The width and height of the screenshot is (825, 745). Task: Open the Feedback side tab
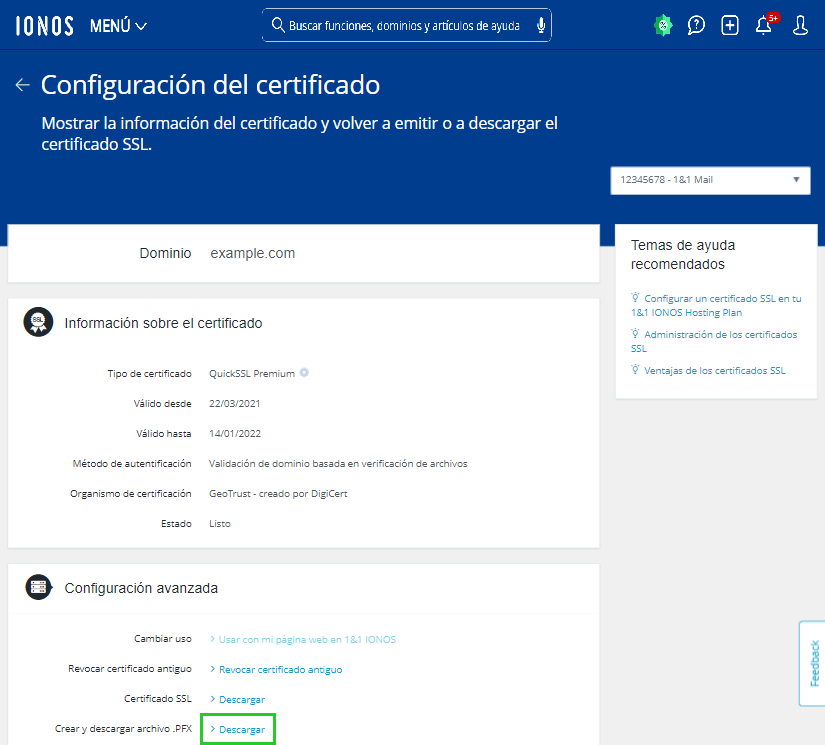click(x=812, y=663)
